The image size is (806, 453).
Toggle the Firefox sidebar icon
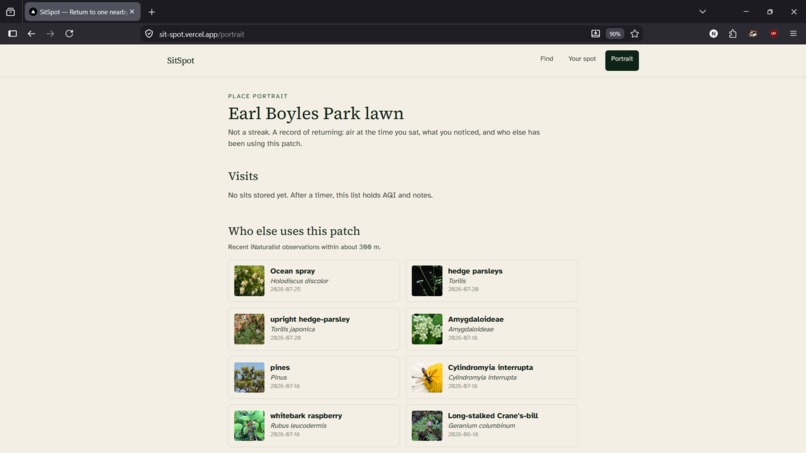point(13,34)
